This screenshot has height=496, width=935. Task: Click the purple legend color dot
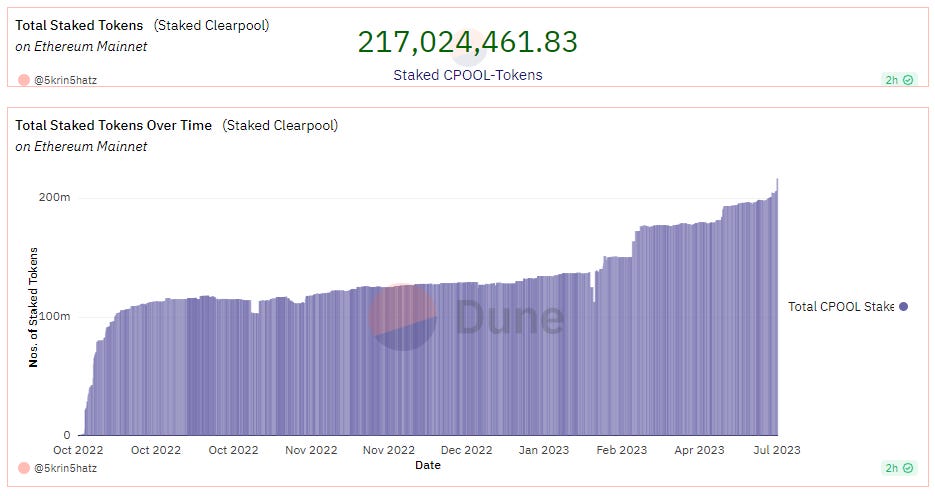903,306
